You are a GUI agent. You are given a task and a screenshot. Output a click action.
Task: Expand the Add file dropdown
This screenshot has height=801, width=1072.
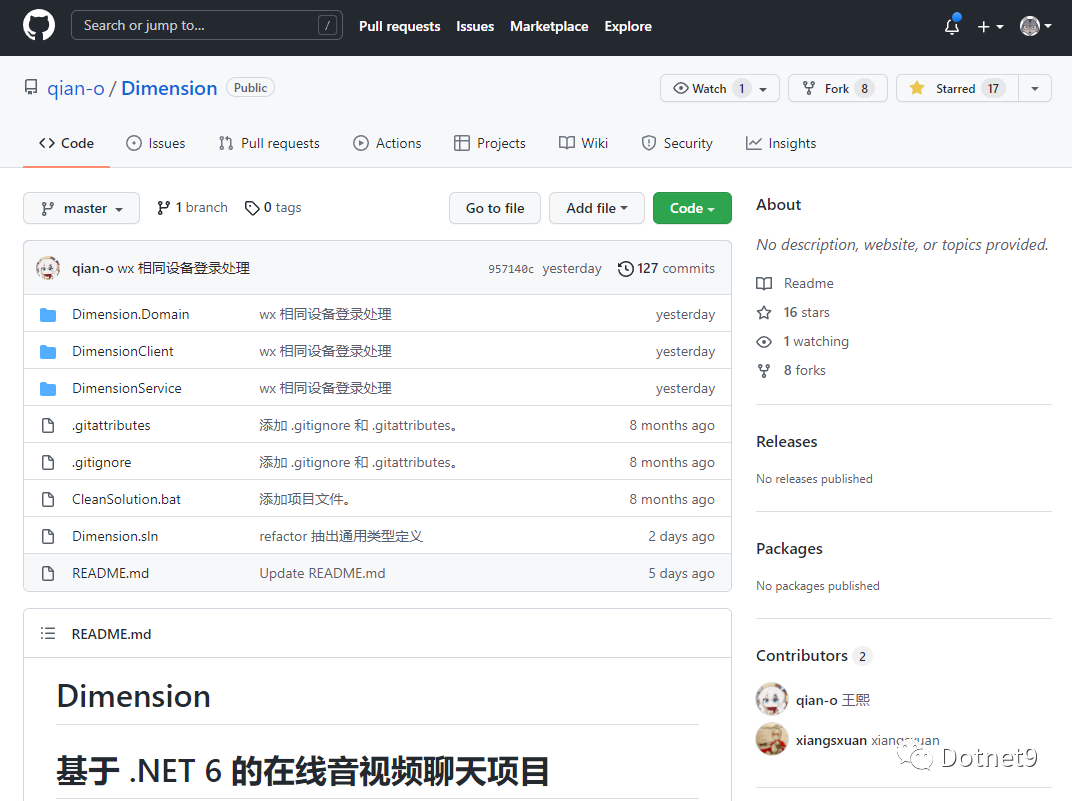[597, 208]
